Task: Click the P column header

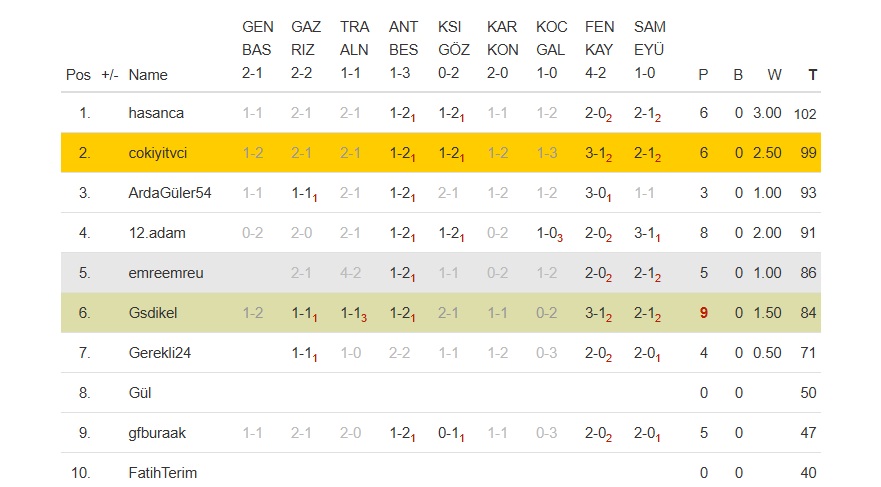Action: tap(703, 75)
